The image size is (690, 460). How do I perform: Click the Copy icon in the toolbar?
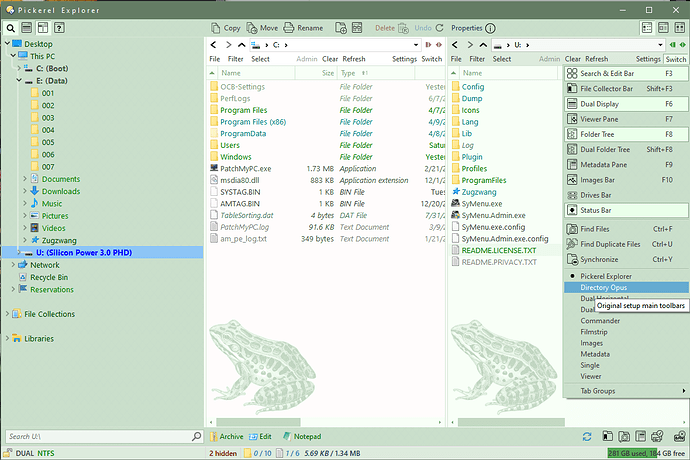tap(215, 28)
